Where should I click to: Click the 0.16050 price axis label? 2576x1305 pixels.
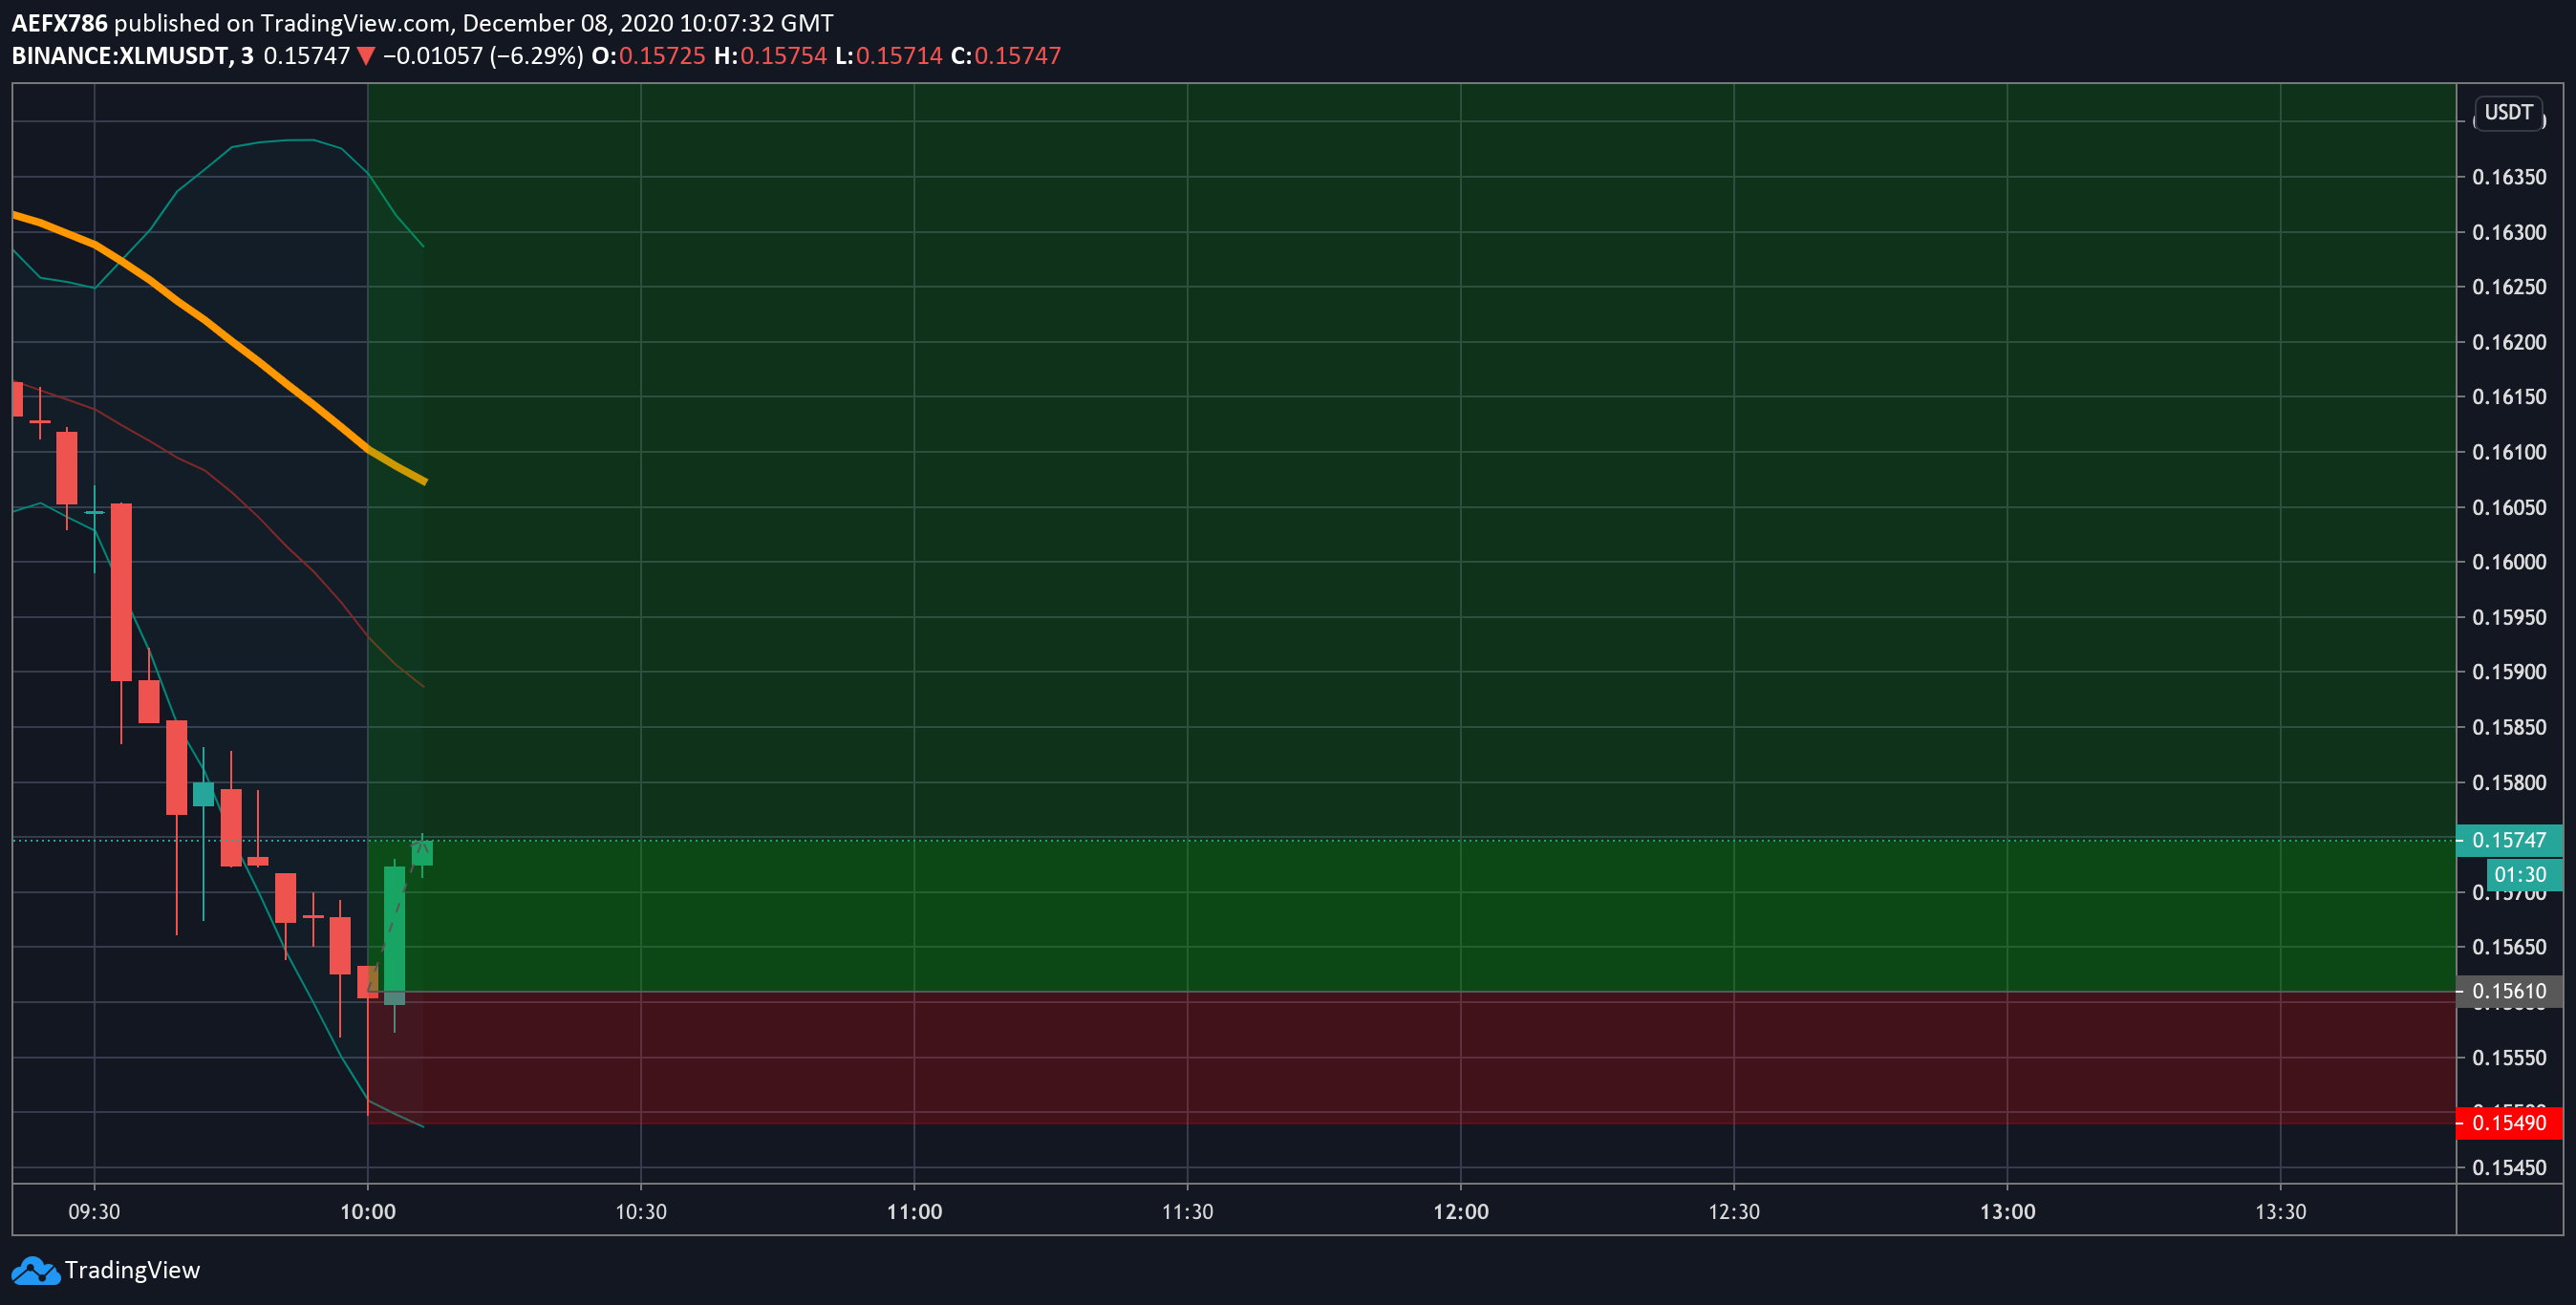(x=2509, y=507)
